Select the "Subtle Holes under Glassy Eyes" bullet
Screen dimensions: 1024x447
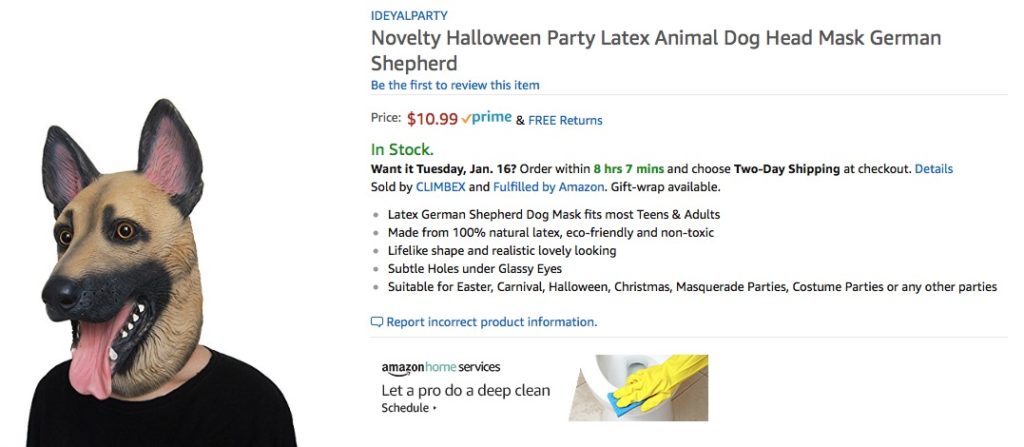474,269
